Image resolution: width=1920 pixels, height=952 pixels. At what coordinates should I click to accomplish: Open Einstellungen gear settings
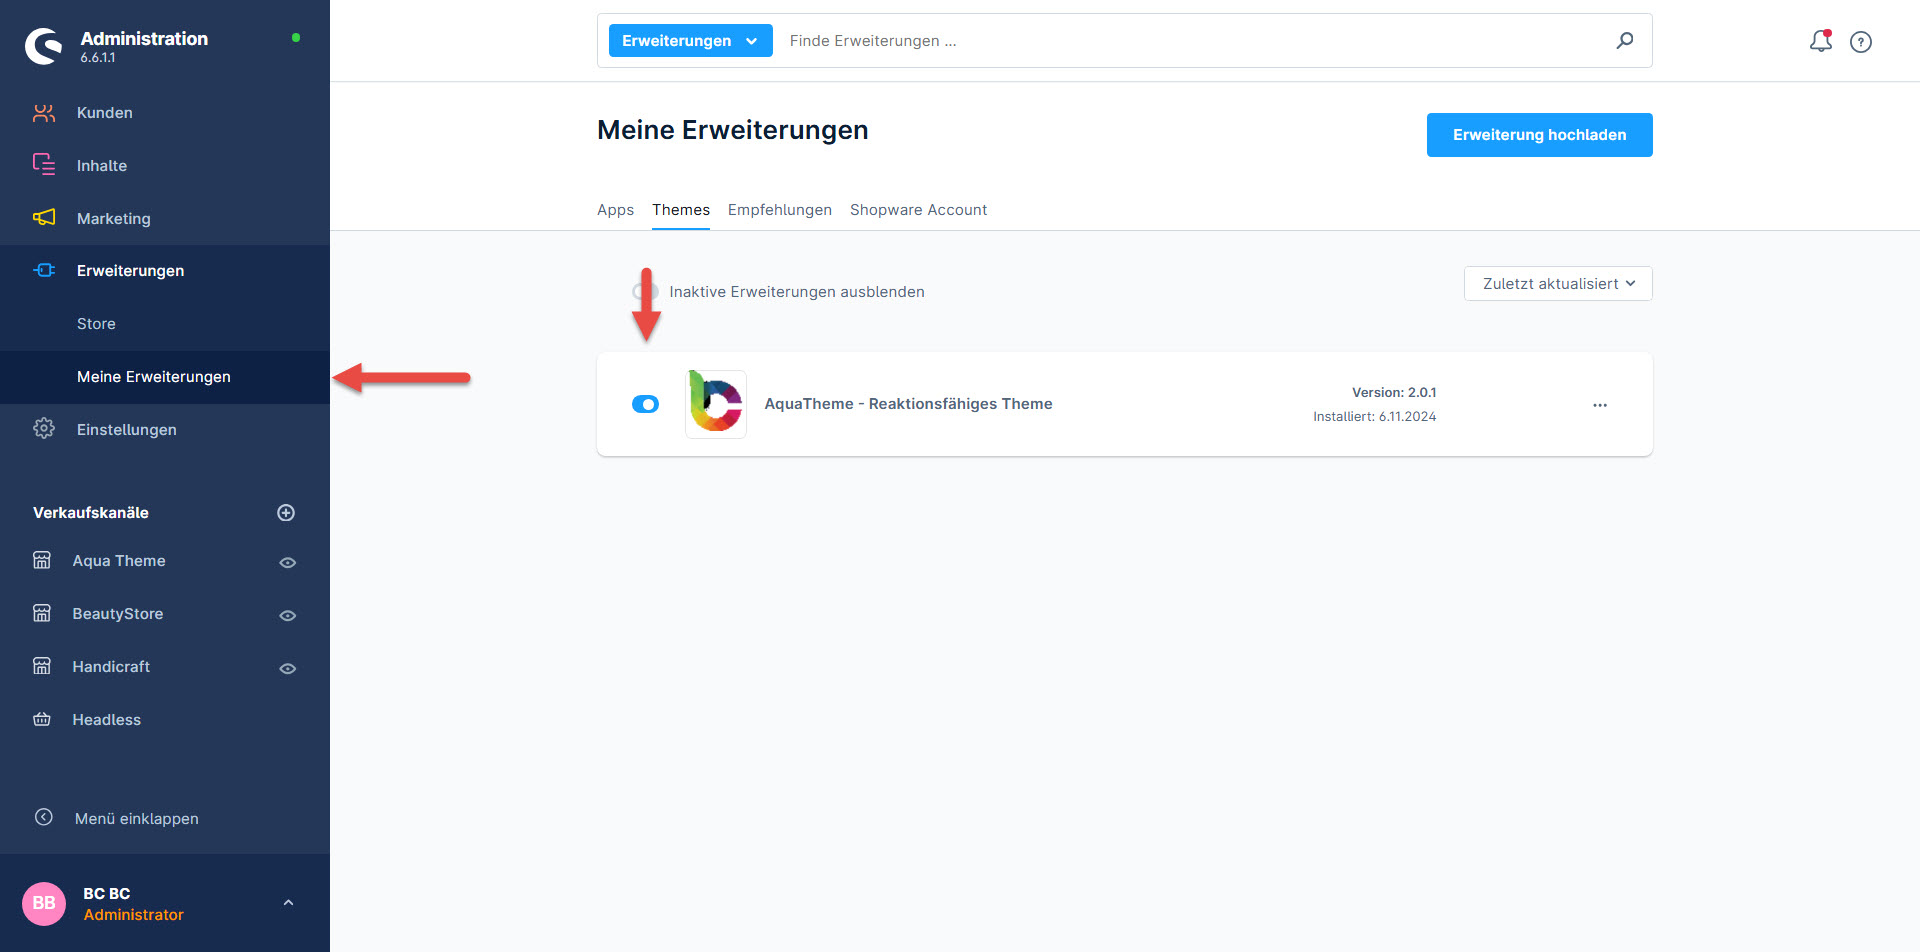coord(126,430)
